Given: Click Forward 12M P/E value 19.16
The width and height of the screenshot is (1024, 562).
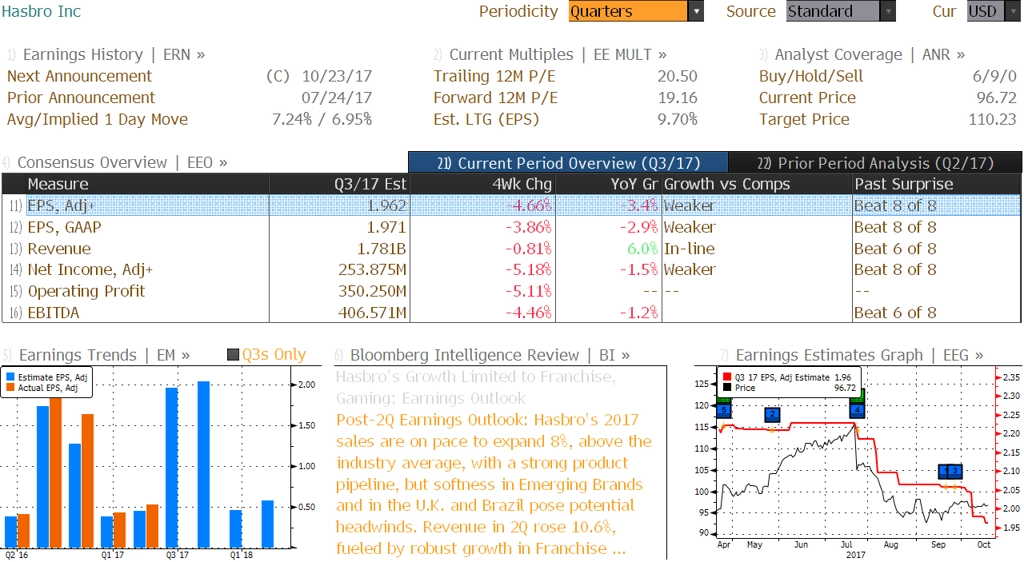Looking at the screenshot, I should (x=677, y=98).
